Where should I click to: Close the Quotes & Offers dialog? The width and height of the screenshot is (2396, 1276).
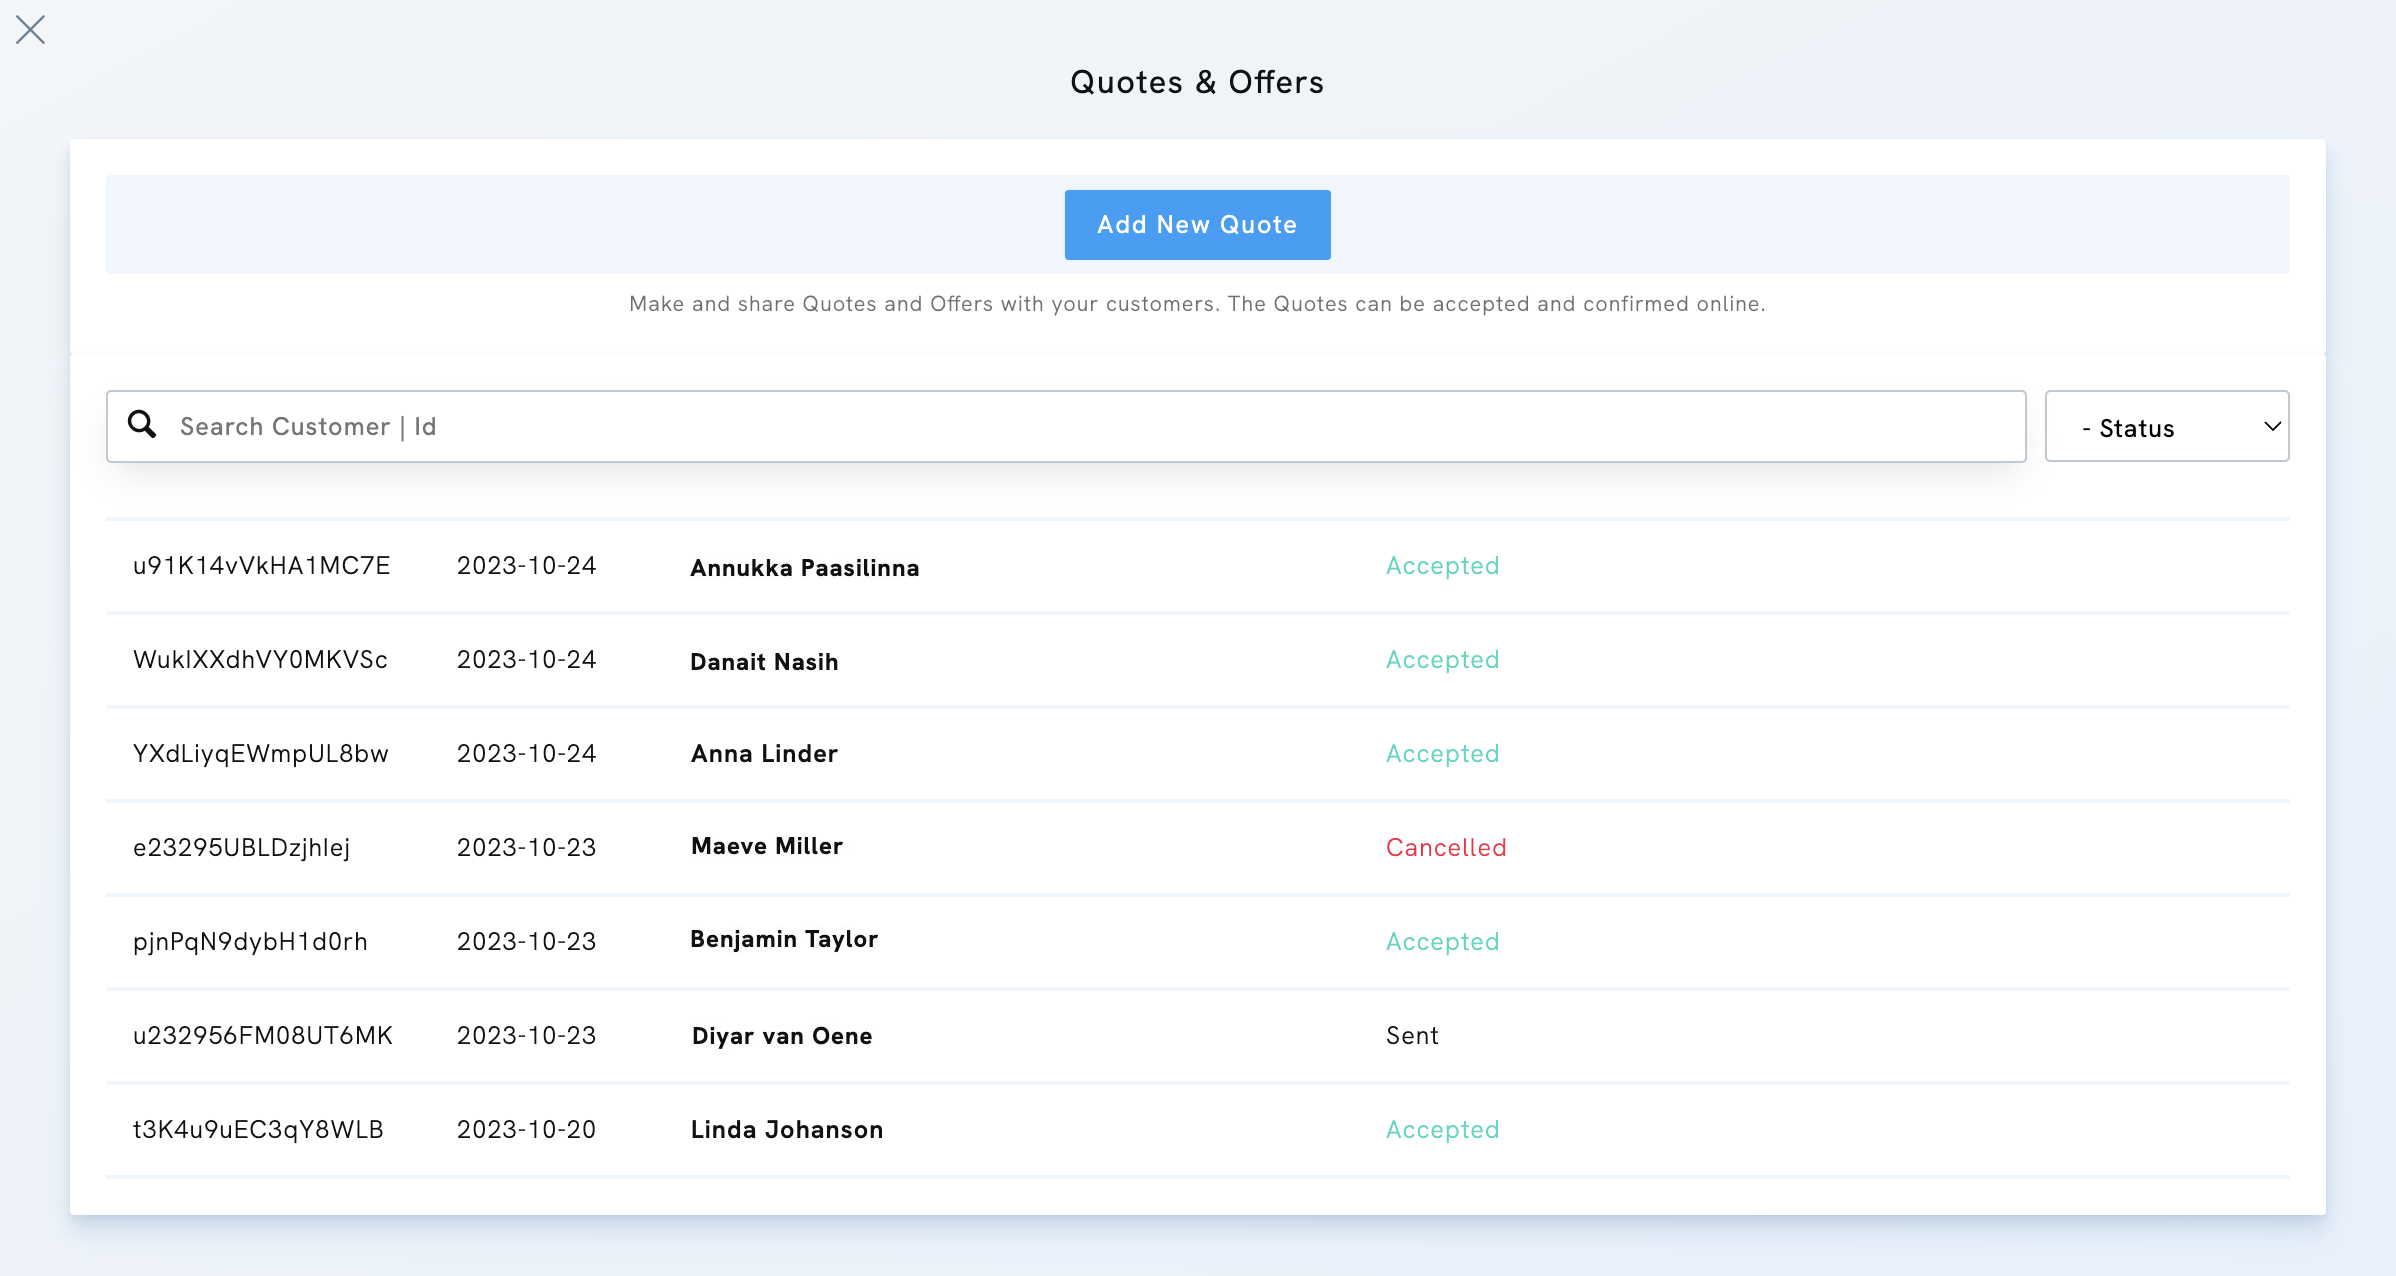coord(31,30)
